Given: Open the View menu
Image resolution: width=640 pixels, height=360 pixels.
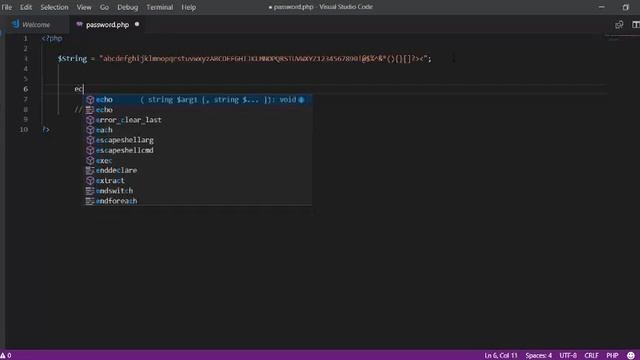Looking at the screenshot, I should pos(84,7).
